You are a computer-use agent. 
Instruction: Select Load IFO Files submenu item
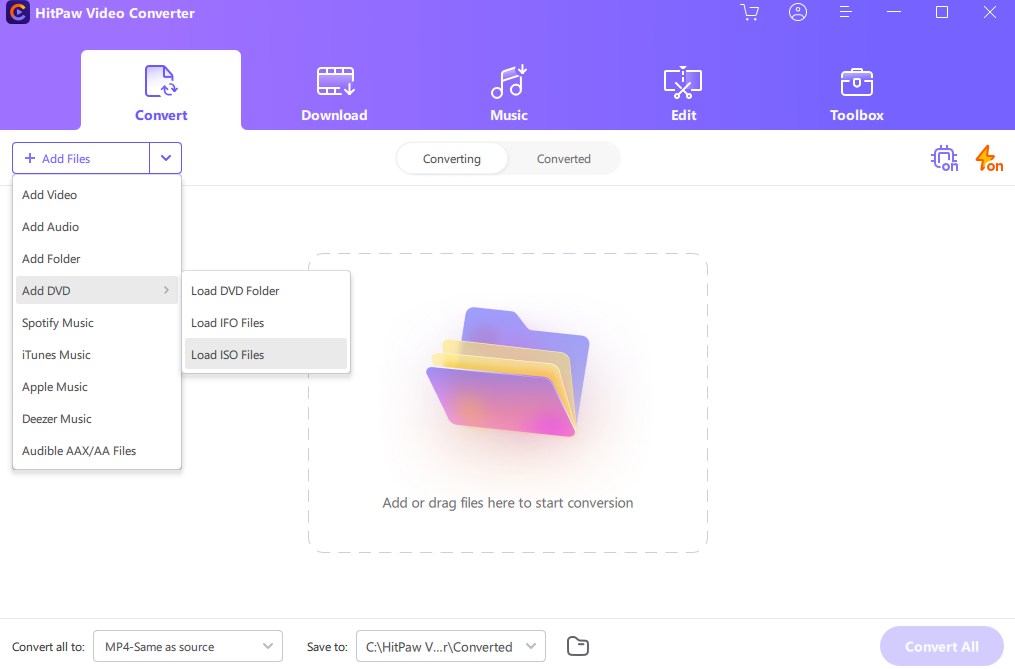[266, 323]
